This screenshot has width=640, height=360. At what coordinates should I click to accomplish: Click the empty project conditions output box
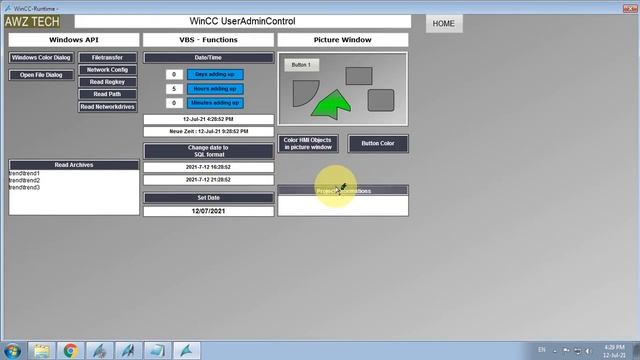point(343,206)
